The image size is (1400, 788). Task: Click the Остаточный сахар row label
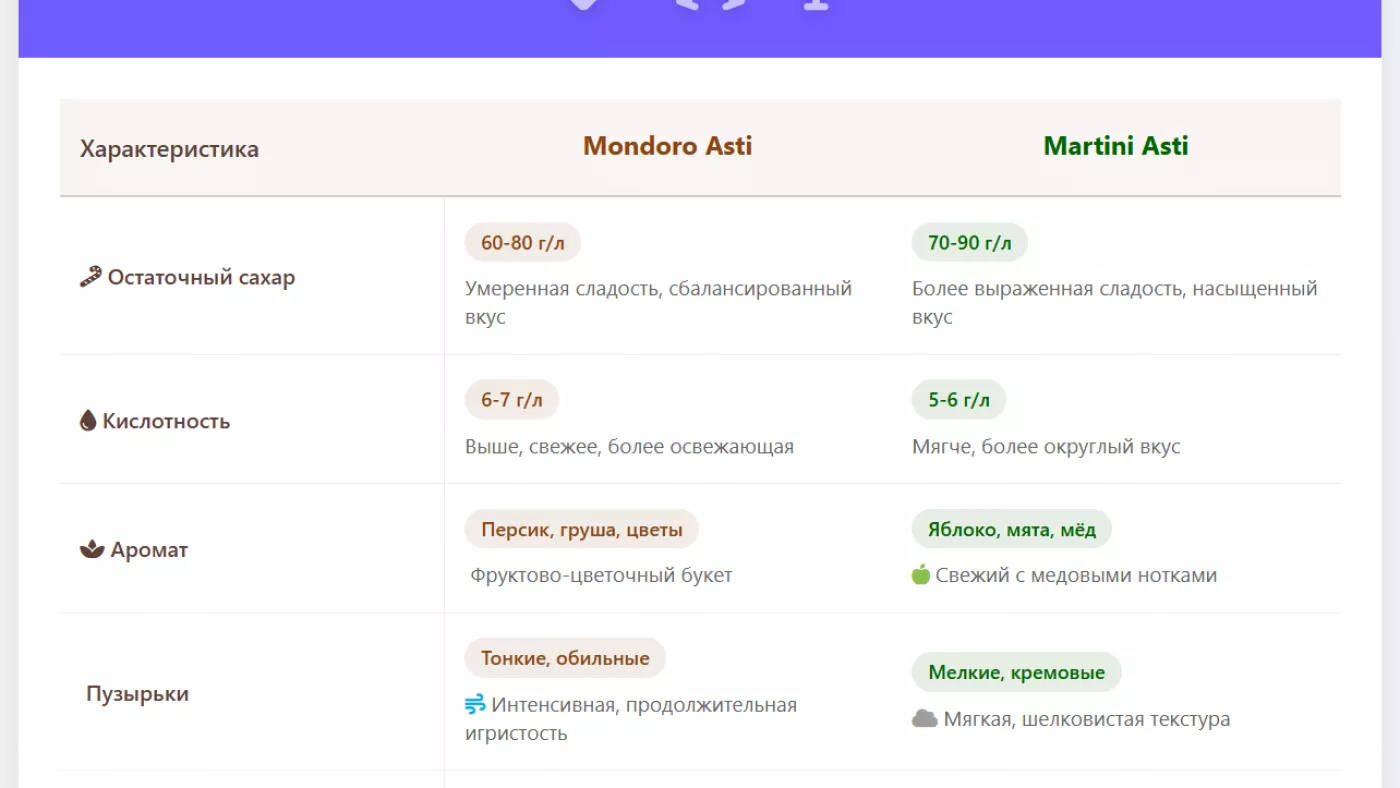coord(201,277)
